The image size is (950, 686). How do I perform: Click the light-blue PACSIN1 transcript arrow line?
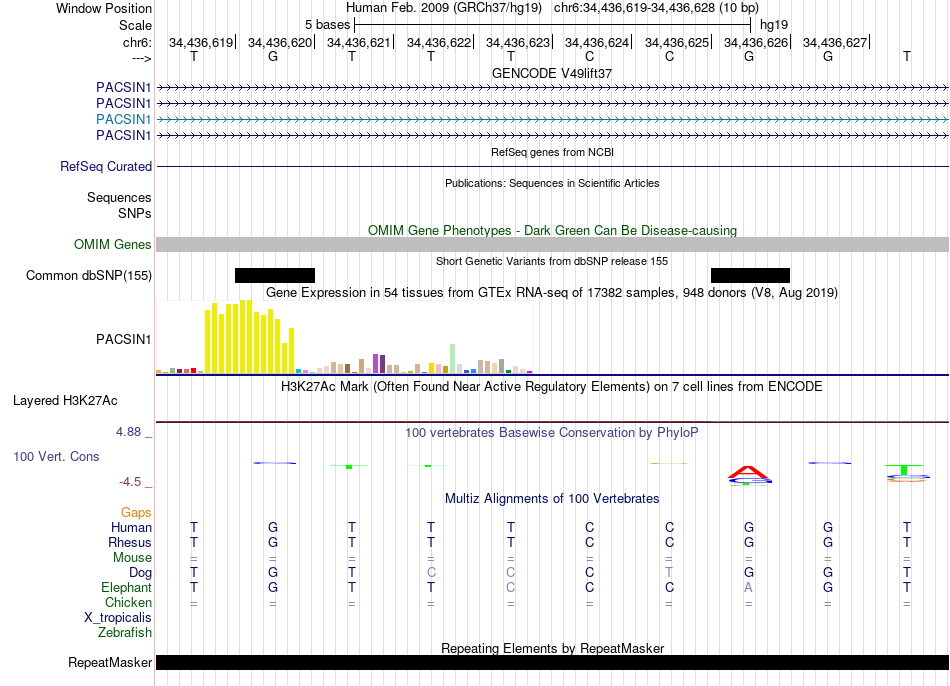point(553,119)
